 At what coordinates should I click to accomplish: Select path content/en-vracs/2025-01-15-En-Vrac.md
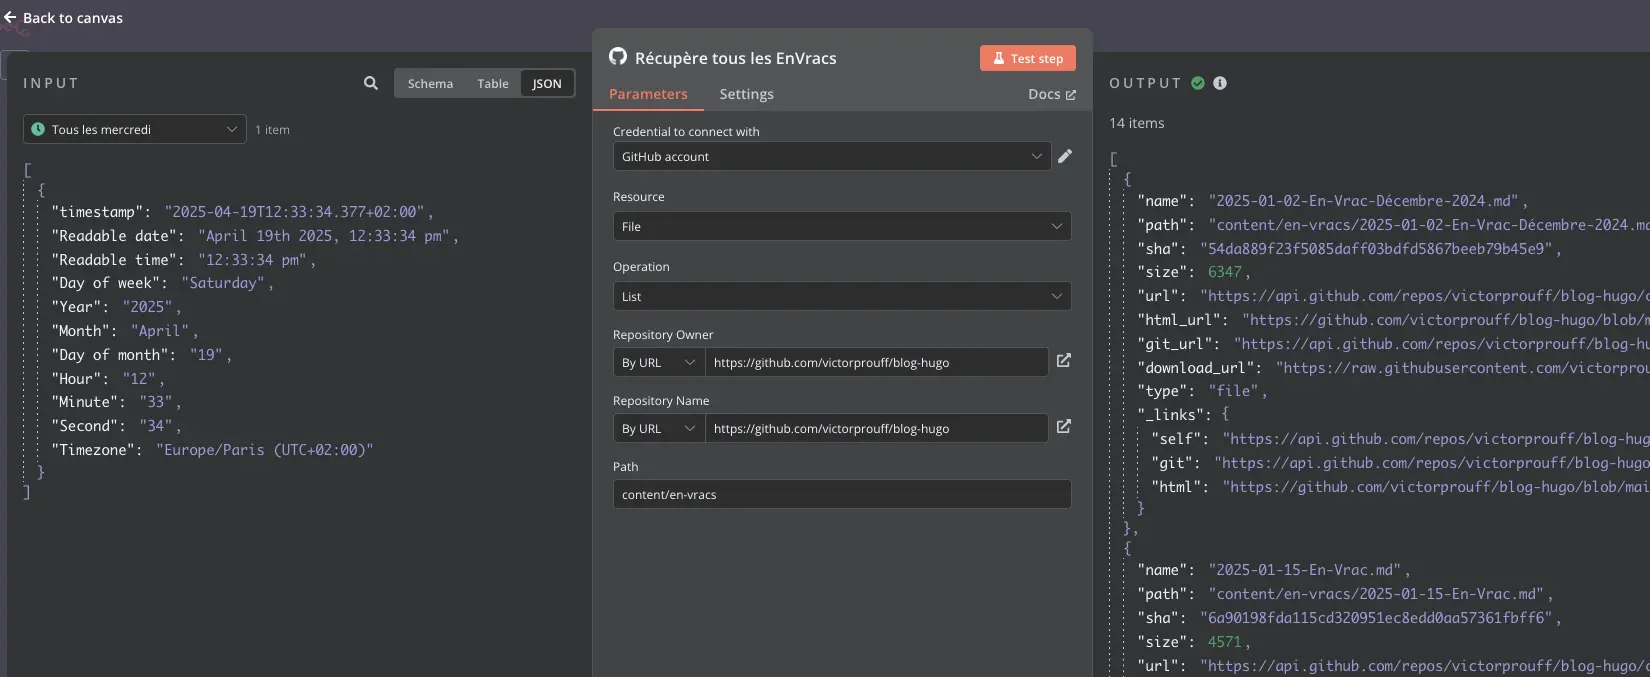[1376, 594]
